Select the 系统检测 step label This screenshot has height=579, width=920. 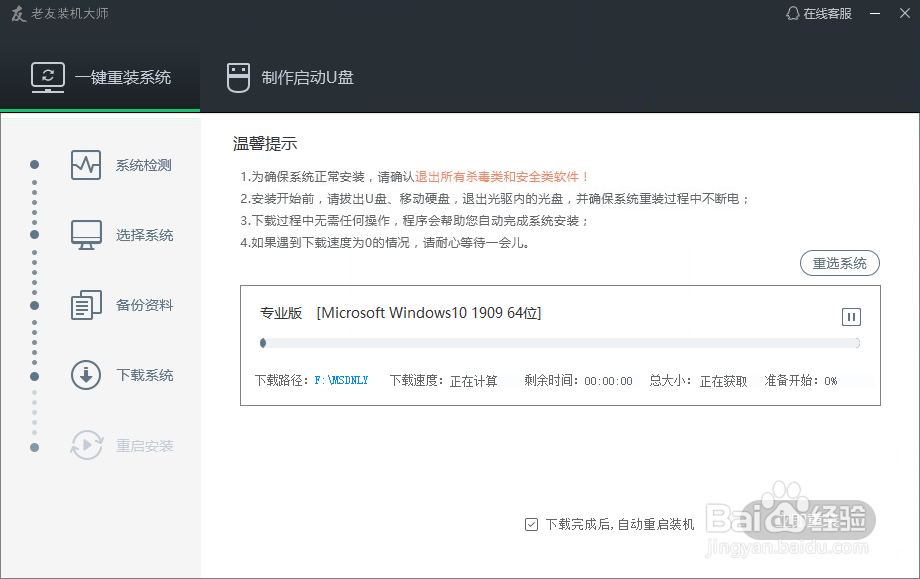[144, 165]
